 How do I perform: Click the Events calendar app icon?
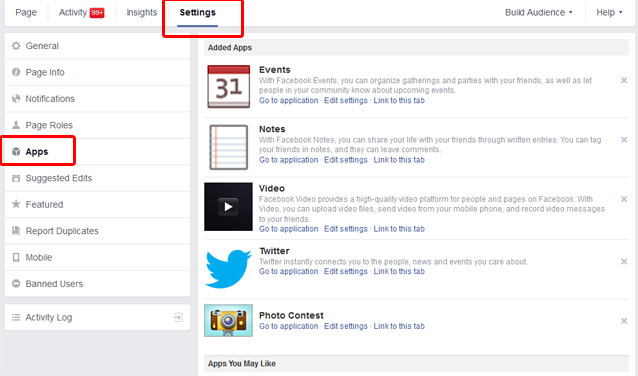229,86
